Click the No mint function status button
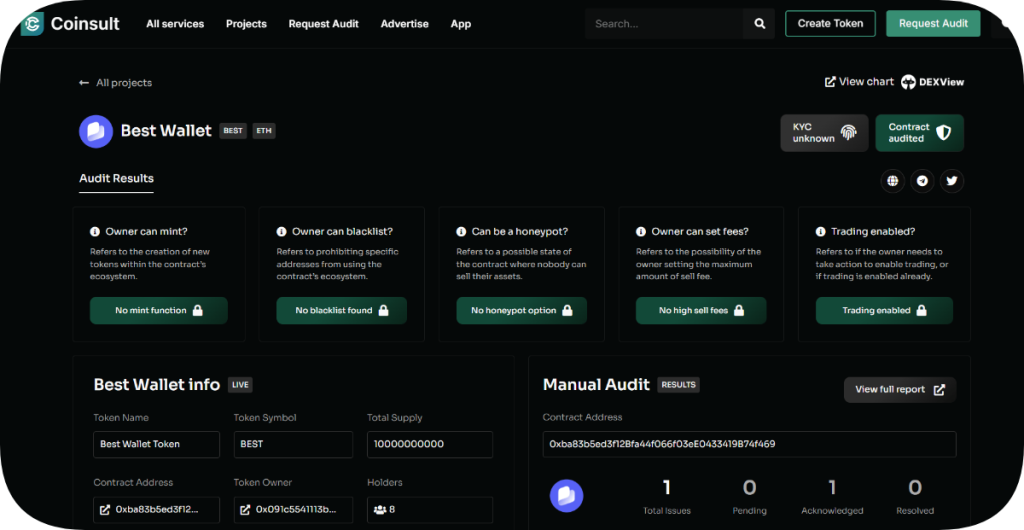Screen dimensions: 1024x530 click(159, 311)
